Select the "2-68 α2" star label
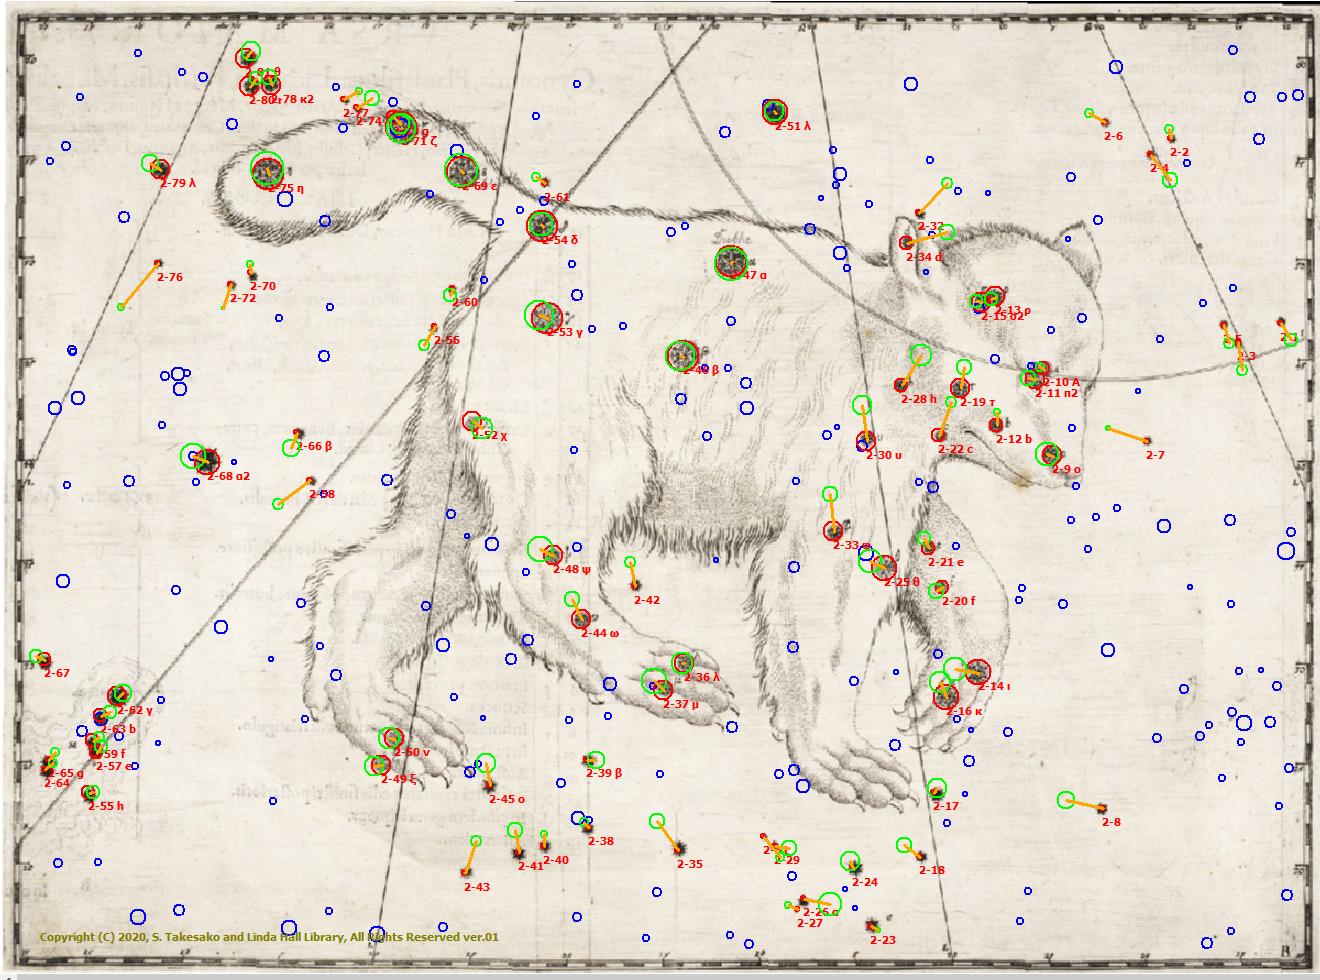Screen dimensions: 1320x980 click(228, 476)
